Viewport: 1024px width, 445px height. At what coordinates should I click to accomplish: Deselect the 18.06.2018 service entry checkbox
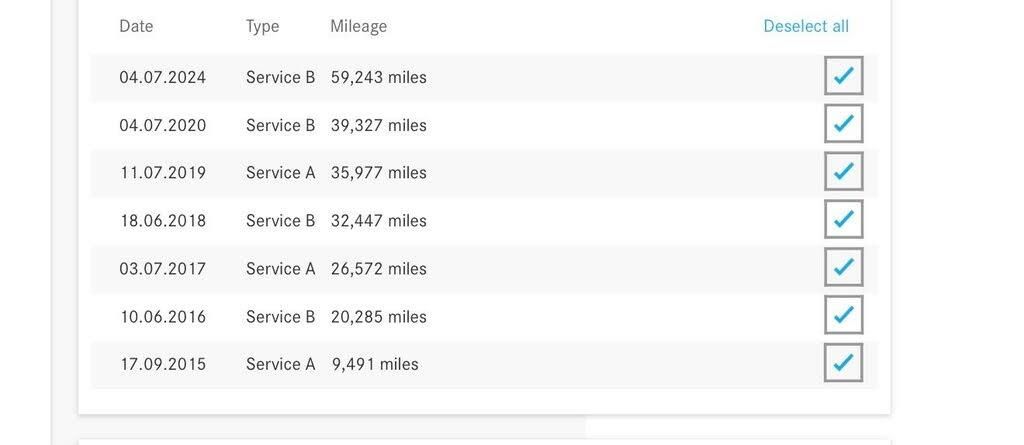click(x=843, y=219)
